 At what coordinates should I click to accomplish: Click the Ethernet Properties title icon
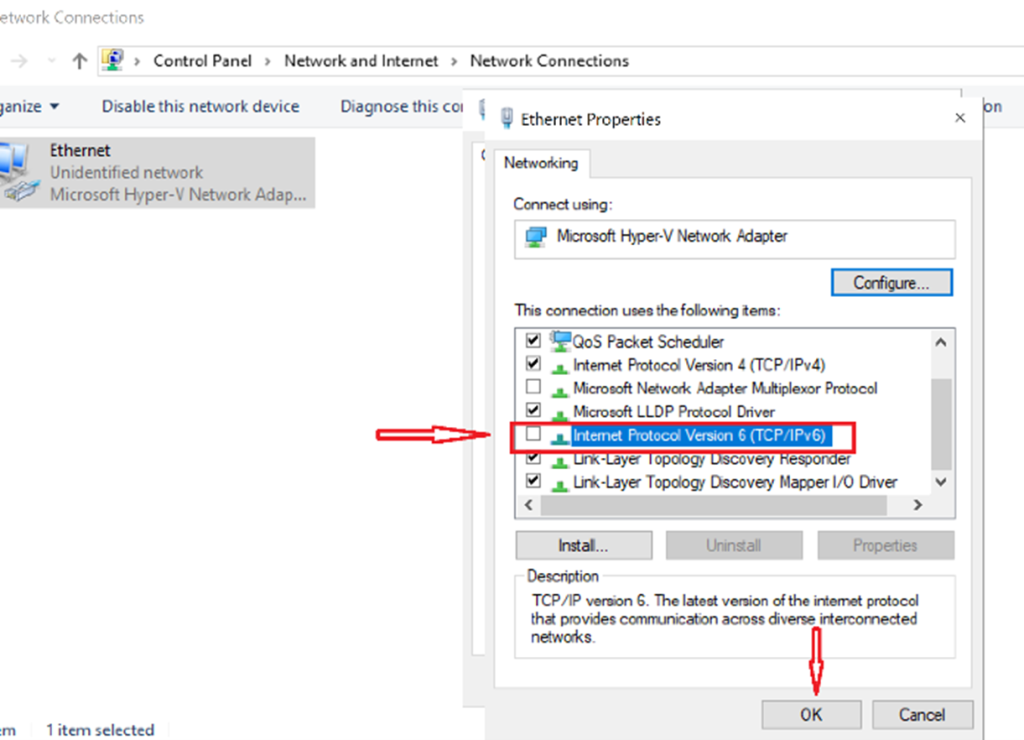coord(507,119)
